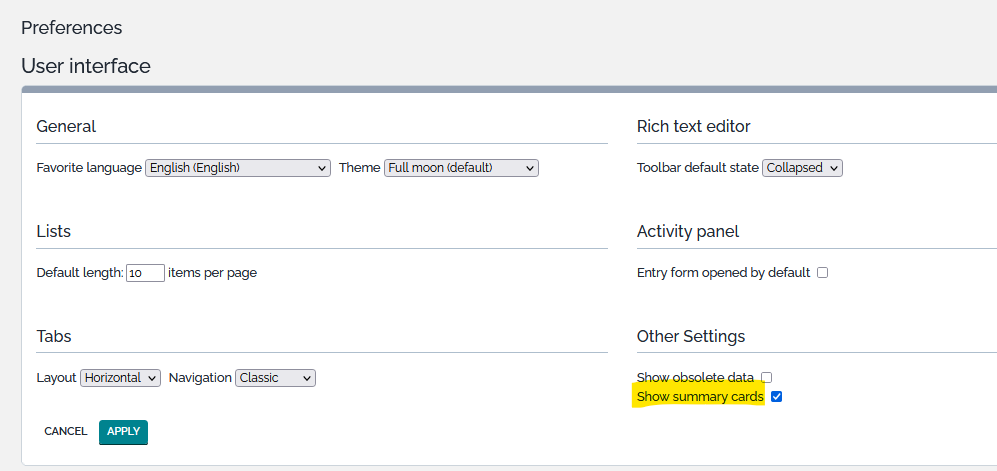Open Toolbar default state dropdown
The height and width of the screenshot is (471, 997).
click(802, 168)
